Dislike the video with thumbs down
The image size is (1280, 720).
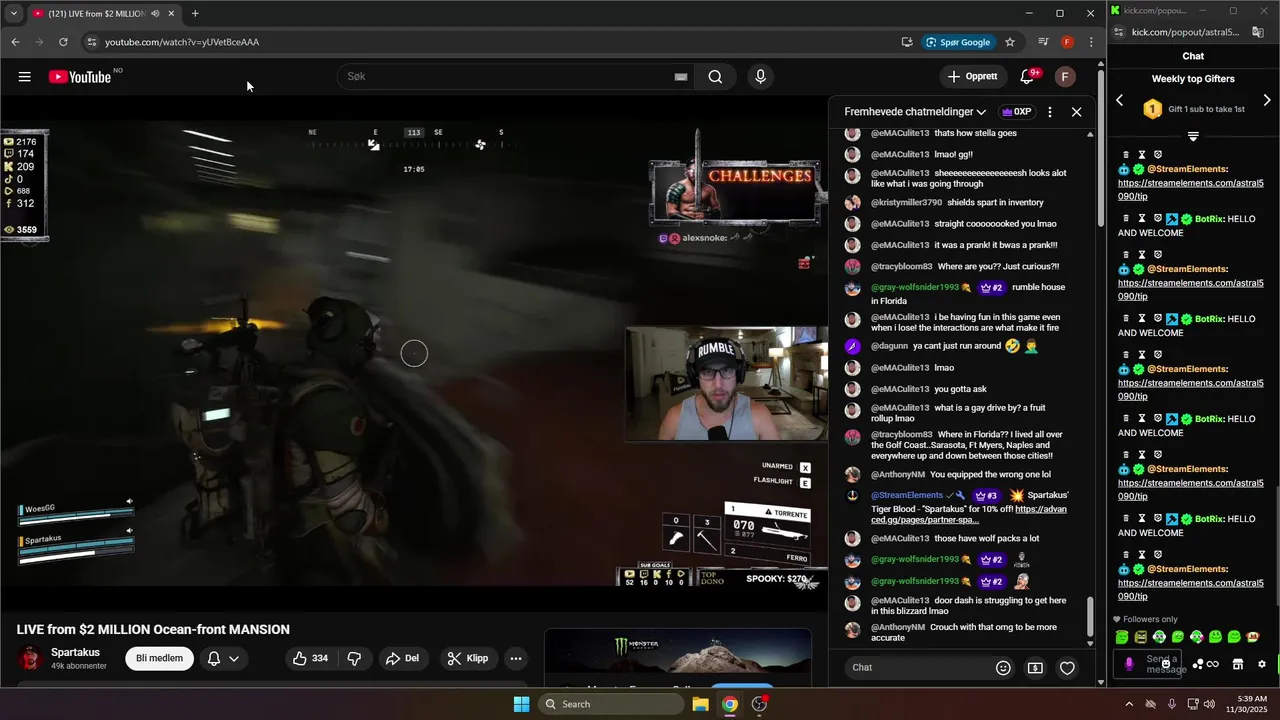coord(354,658)
